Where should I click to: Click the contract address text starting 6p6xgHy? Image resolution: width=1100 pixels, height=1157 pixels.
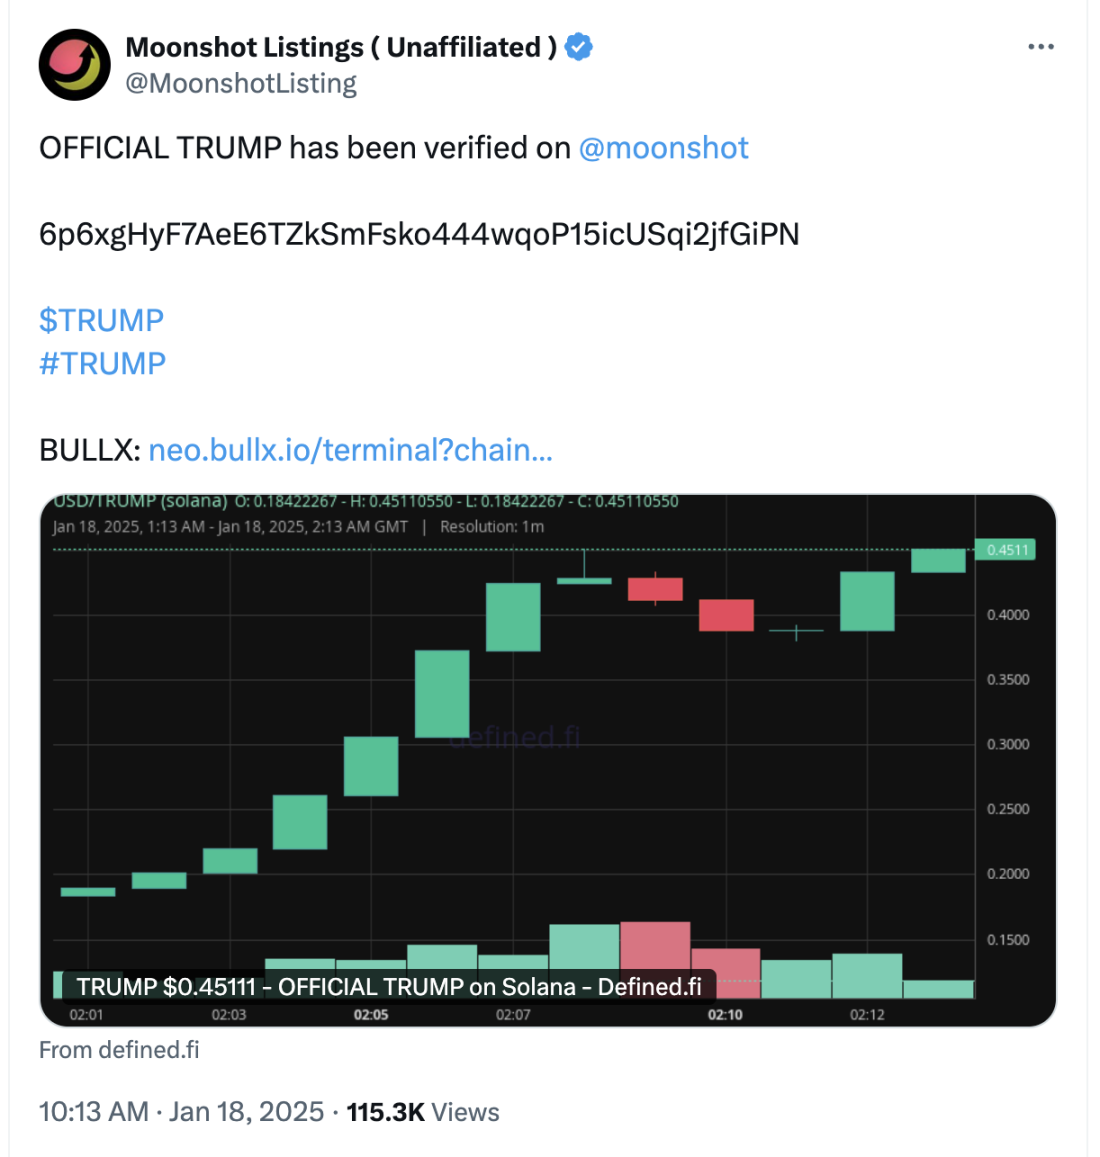(419, 234)
